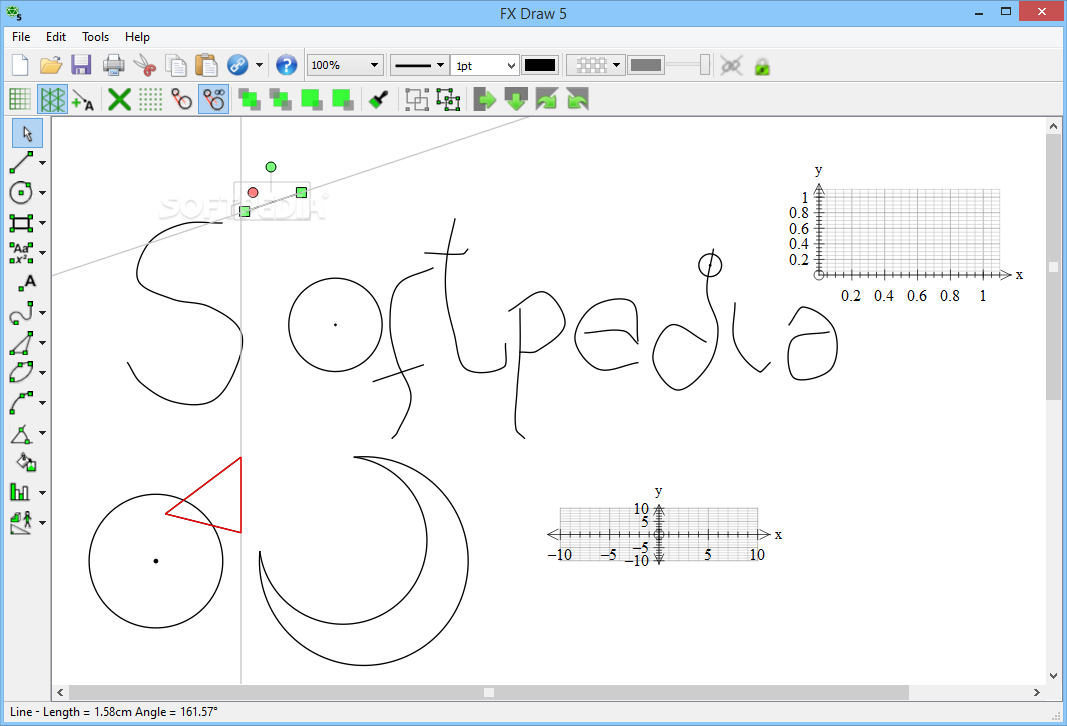Open a file with the folder icon
The image size is (1067, 726).
click(x=51, y=65)
